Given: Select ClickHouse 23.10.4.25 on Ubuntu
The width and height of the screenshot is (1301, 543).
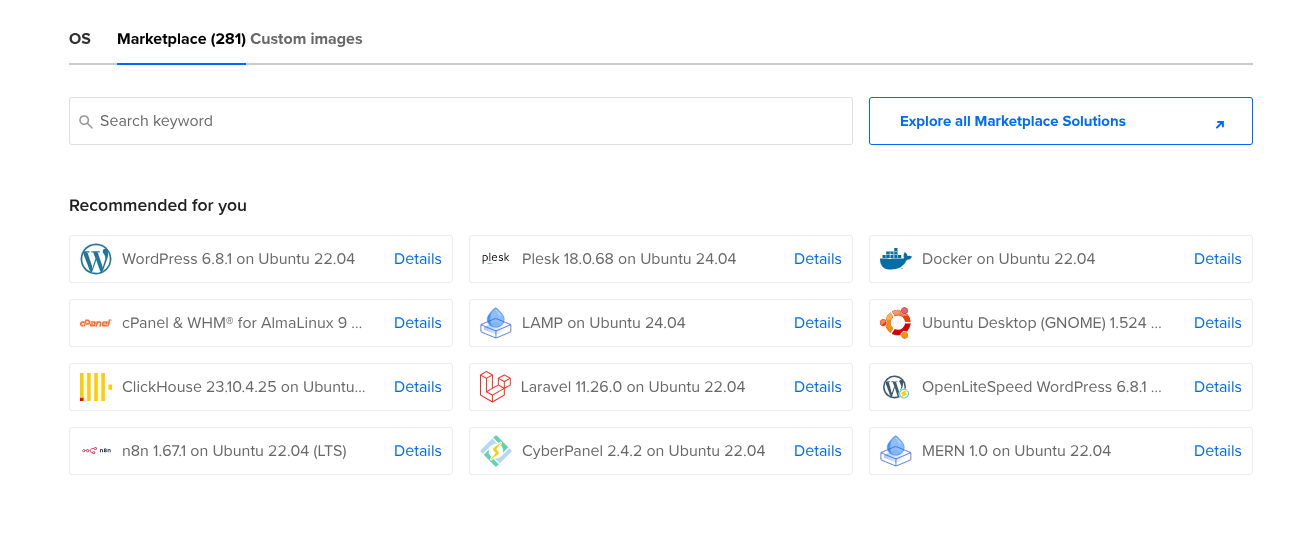Looking at the screenshot, I should (261, 387).
